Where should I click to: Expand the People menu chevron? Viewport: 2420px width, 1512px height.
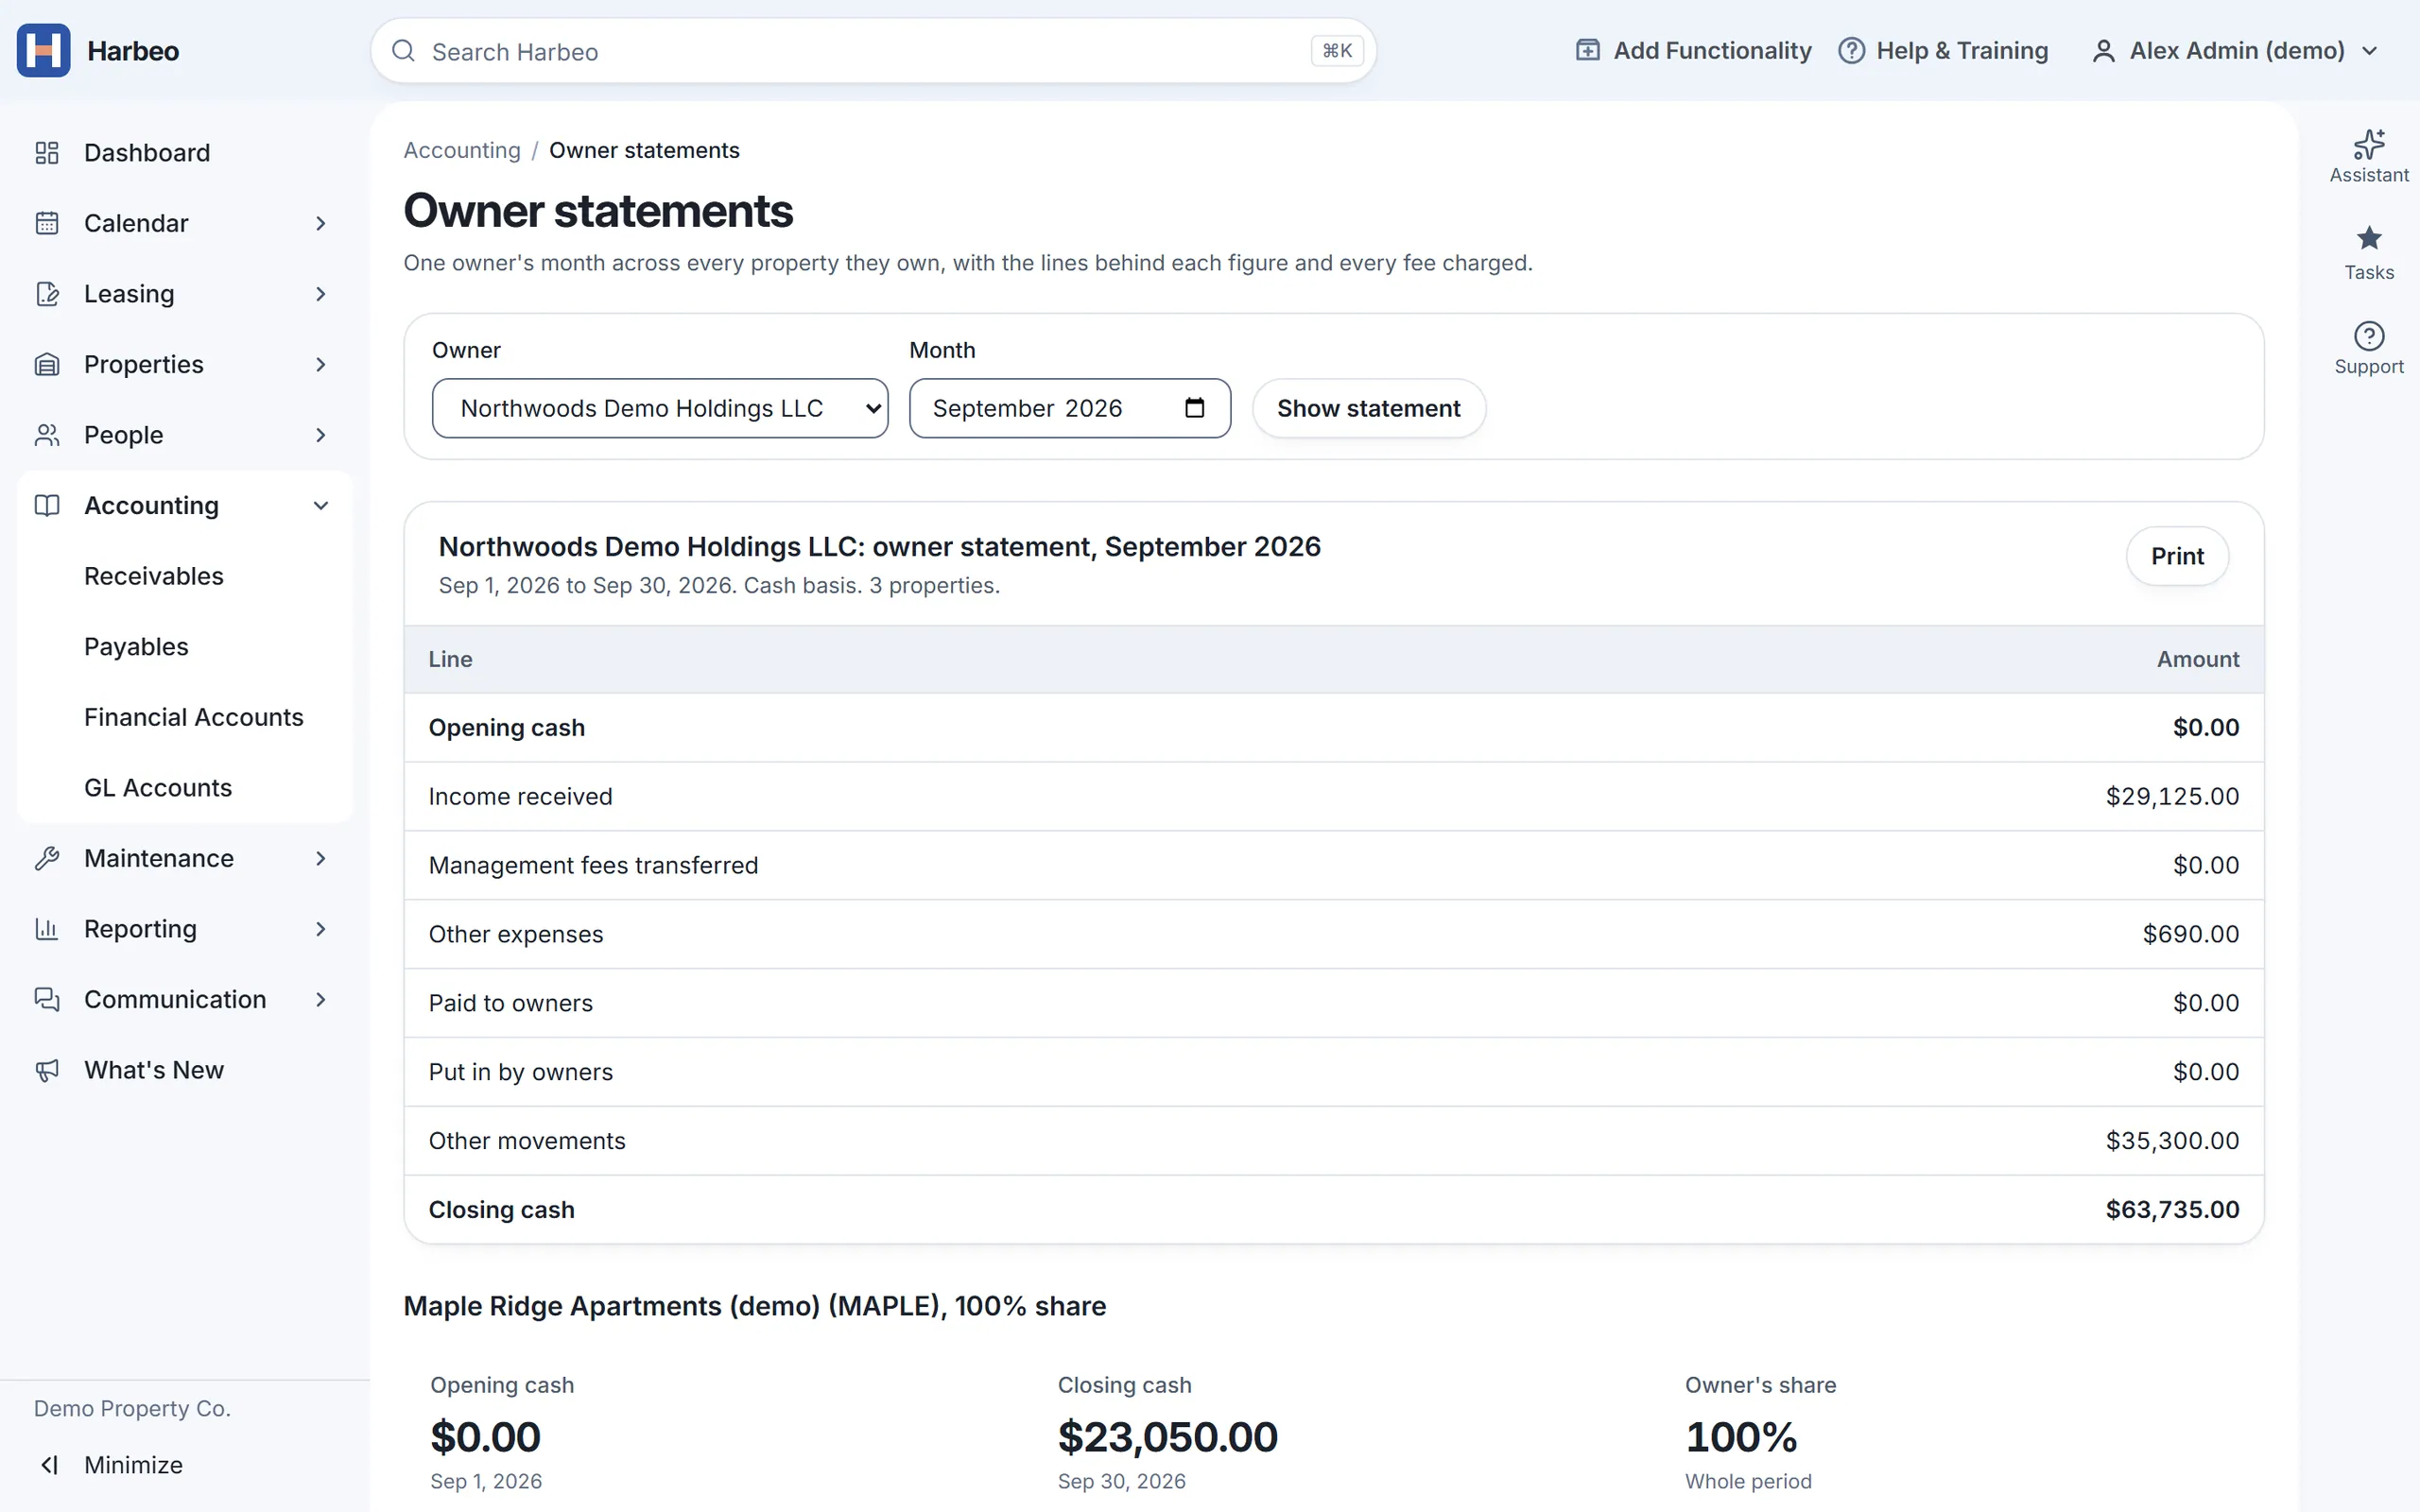[x=320, y=435]
